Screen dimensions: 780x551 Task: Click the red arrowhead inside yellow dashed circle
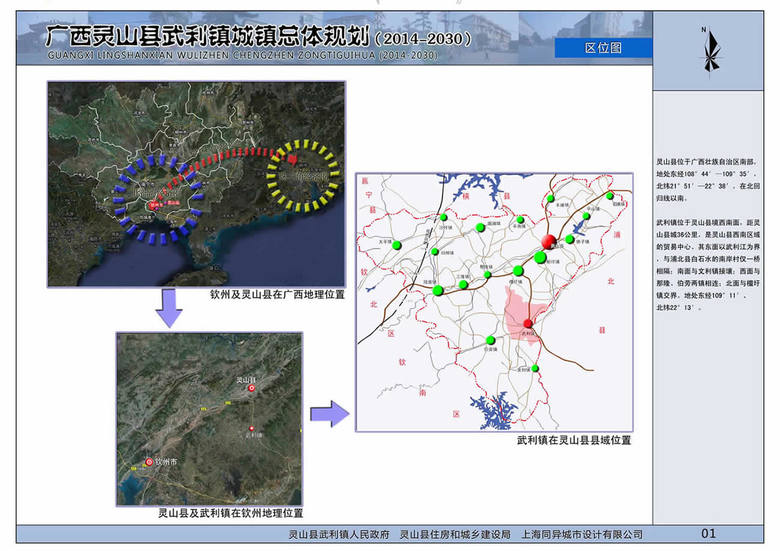point(291,159)
